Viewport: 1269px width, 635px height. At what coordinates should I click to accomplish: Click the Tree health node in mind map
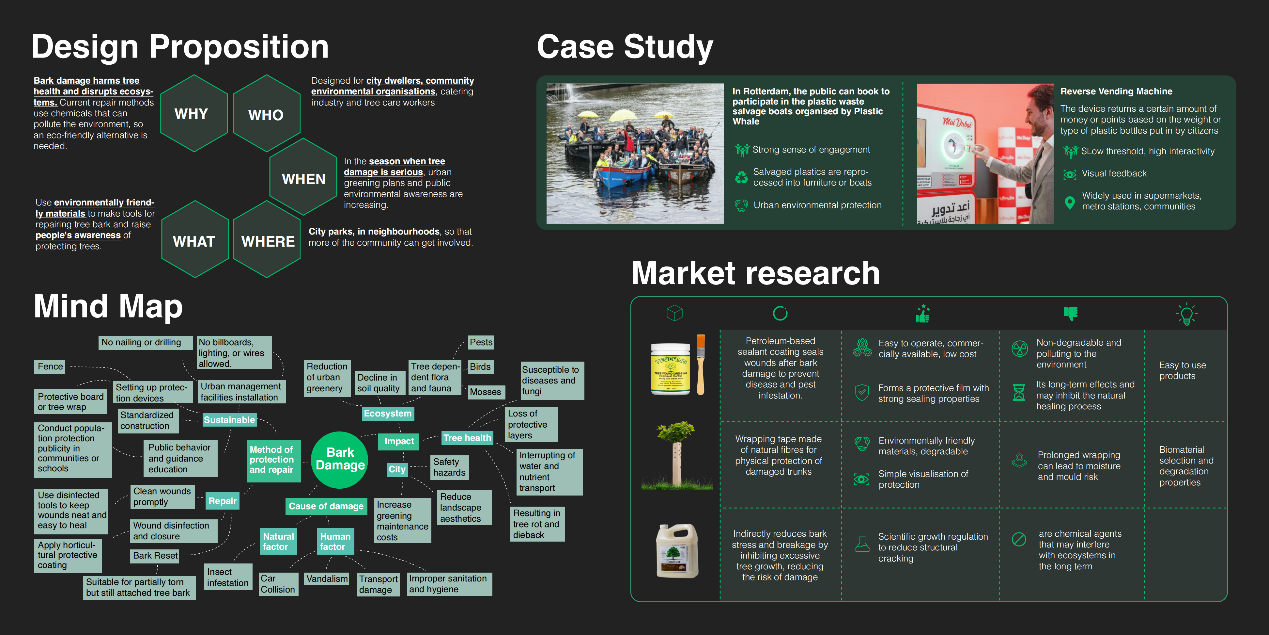(467, 438)
